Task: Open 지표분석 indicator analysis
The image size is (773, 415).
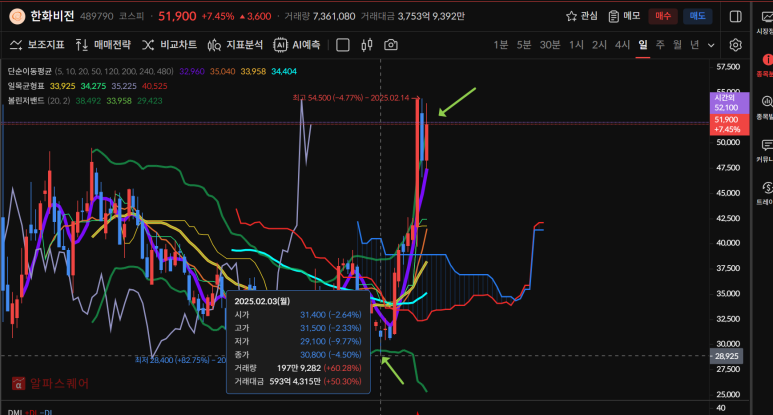Action: [235, 45]
